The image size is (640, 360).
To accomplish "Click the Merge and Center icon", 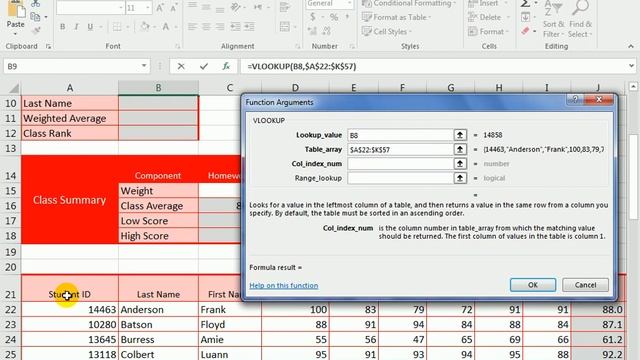I will point(285,27).
